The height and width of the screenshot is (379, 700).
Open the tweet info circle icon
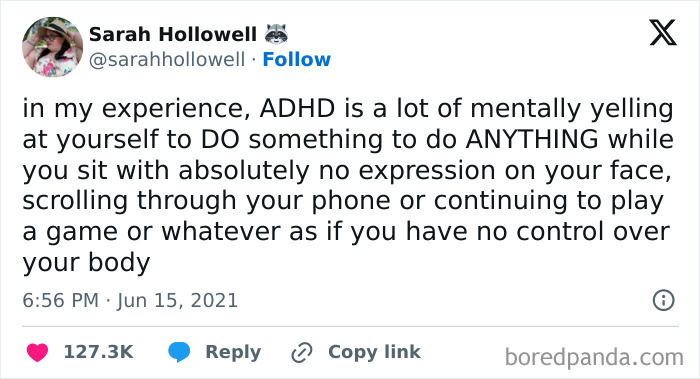663,300
